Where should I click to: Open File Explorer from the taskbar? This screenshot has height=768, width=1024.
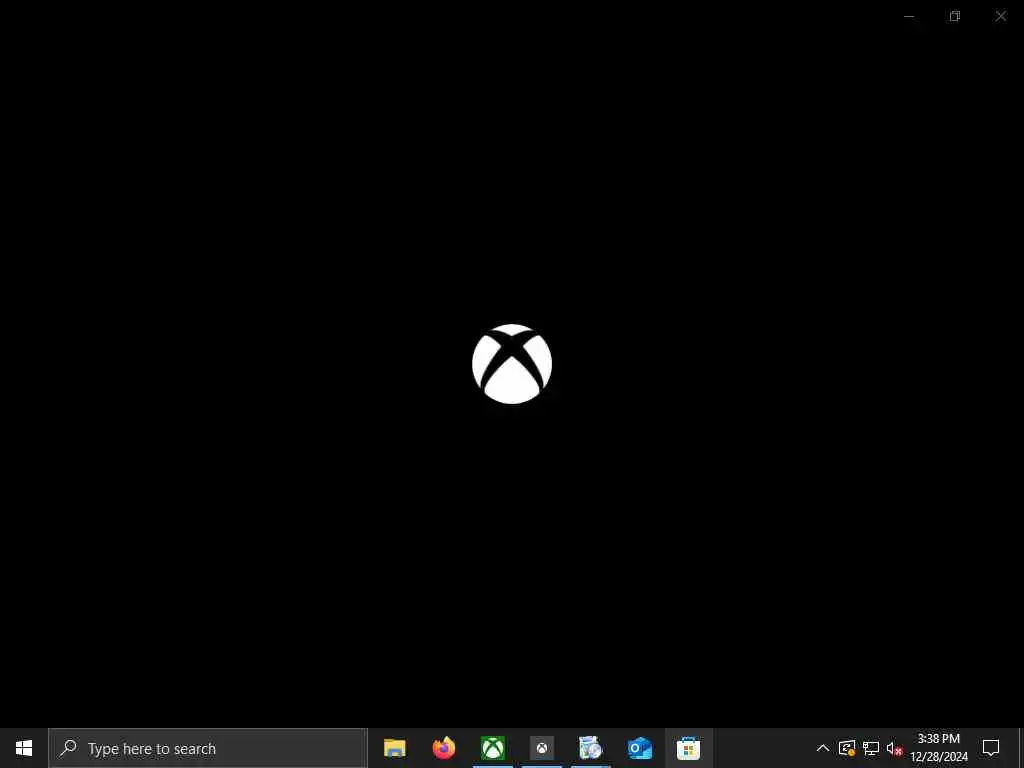(x=394, y=748)
